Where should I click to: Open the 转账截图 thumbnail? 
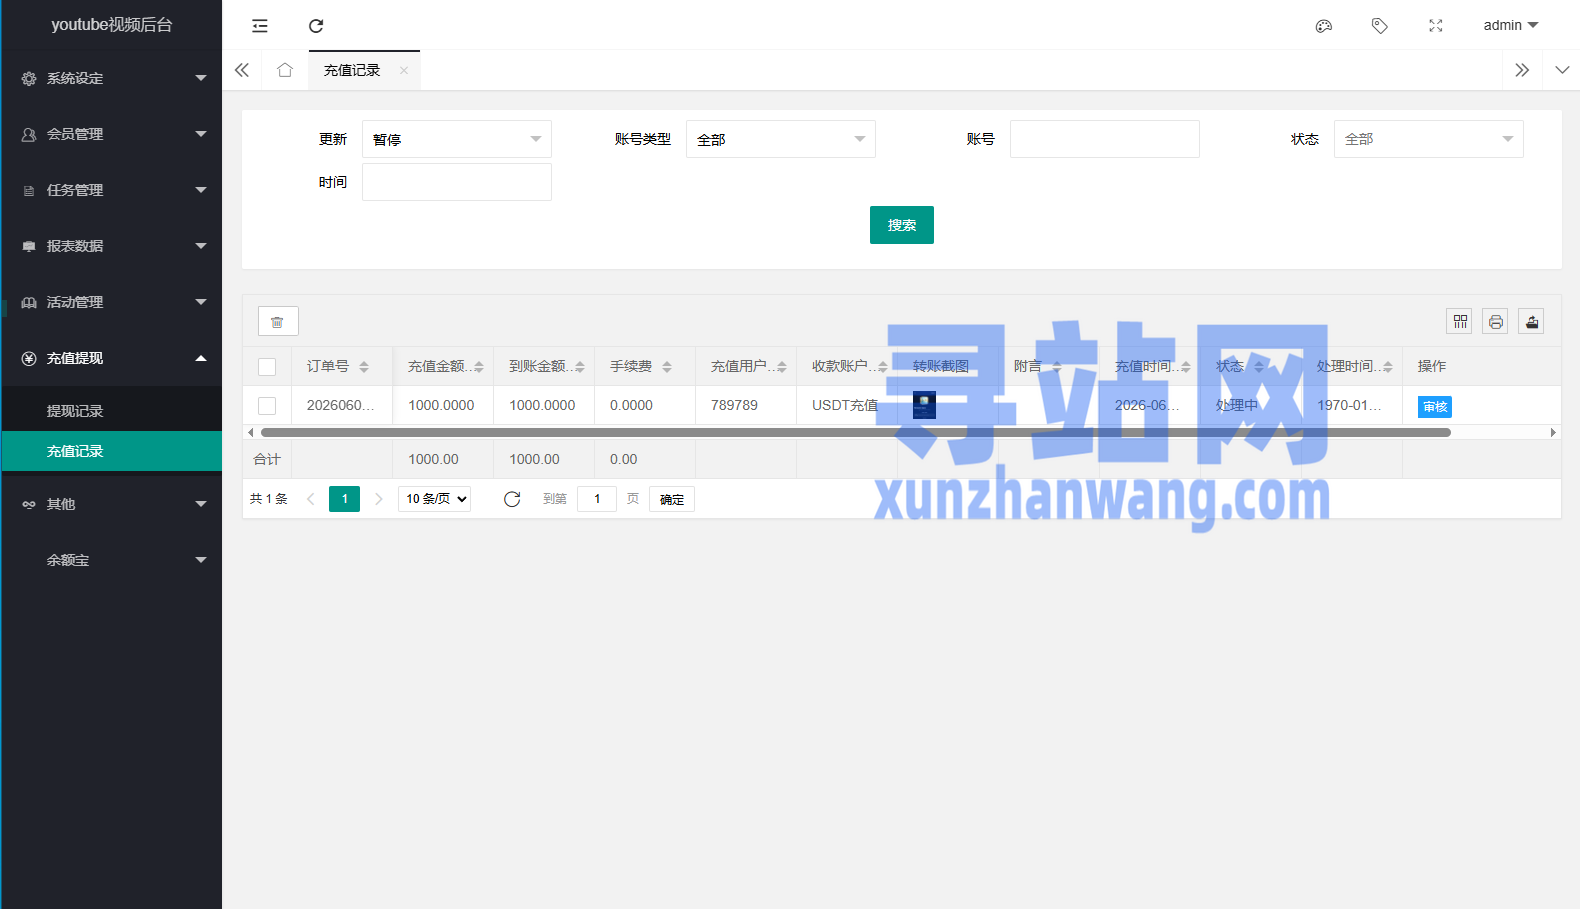point(924,405)
